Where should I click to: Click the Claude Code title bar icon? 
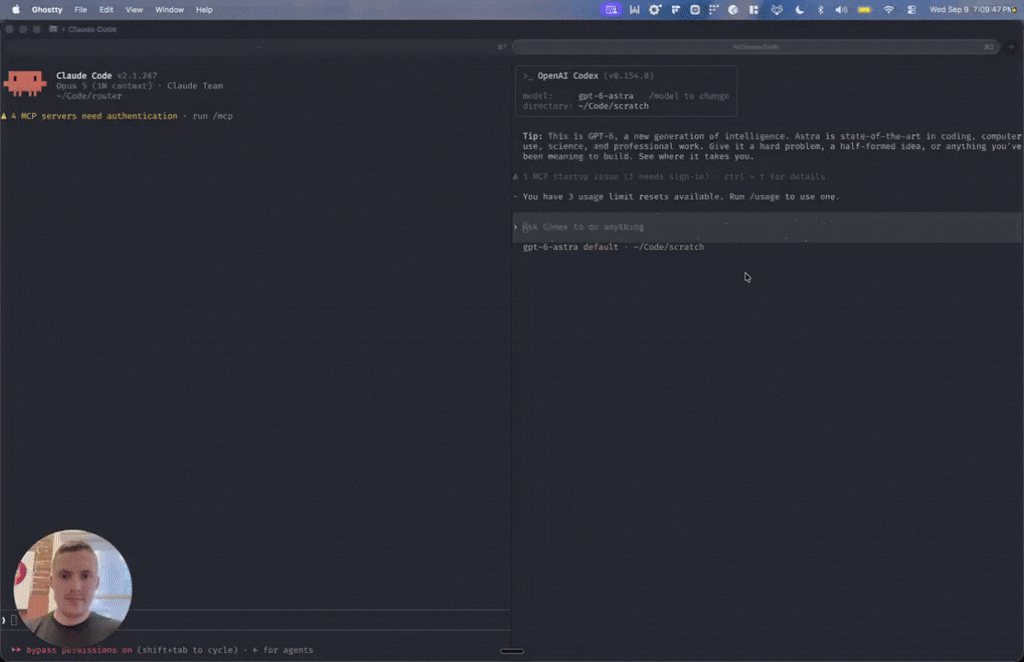point(53,29)
